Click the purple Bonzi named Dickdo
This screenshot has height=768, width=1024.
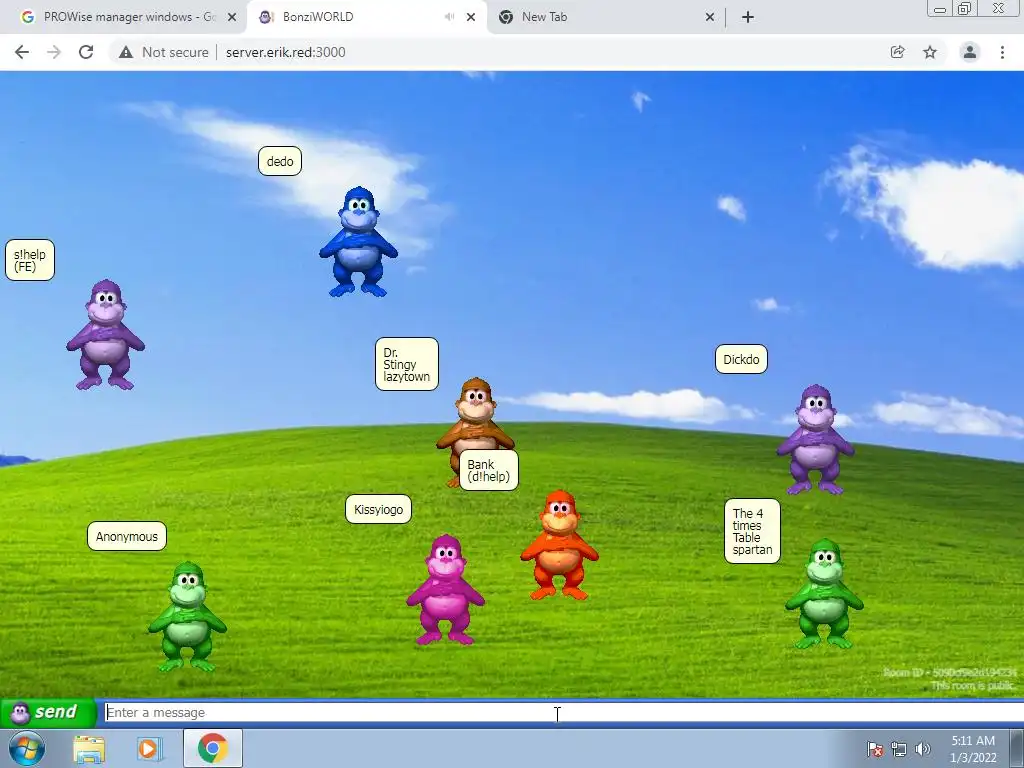815,440
